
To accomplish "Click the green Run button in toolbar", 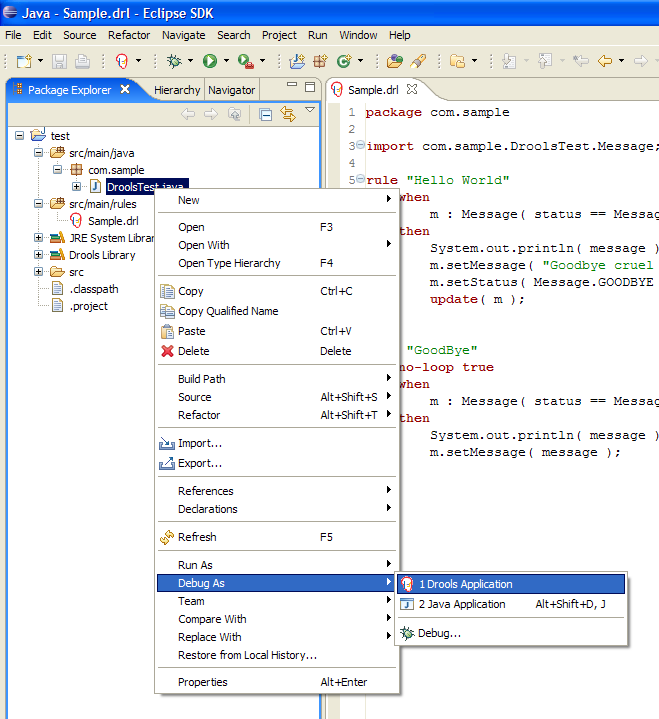I will click(210, 61).
